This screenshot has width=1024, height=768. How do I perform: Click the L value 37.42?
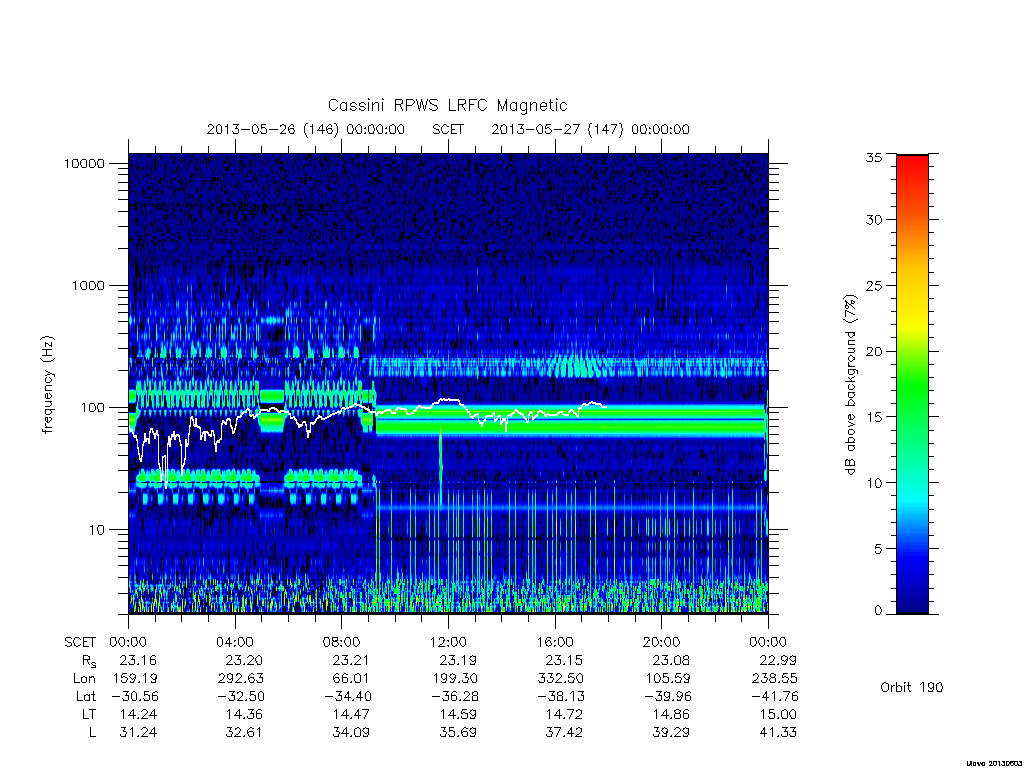click(564, 733)
